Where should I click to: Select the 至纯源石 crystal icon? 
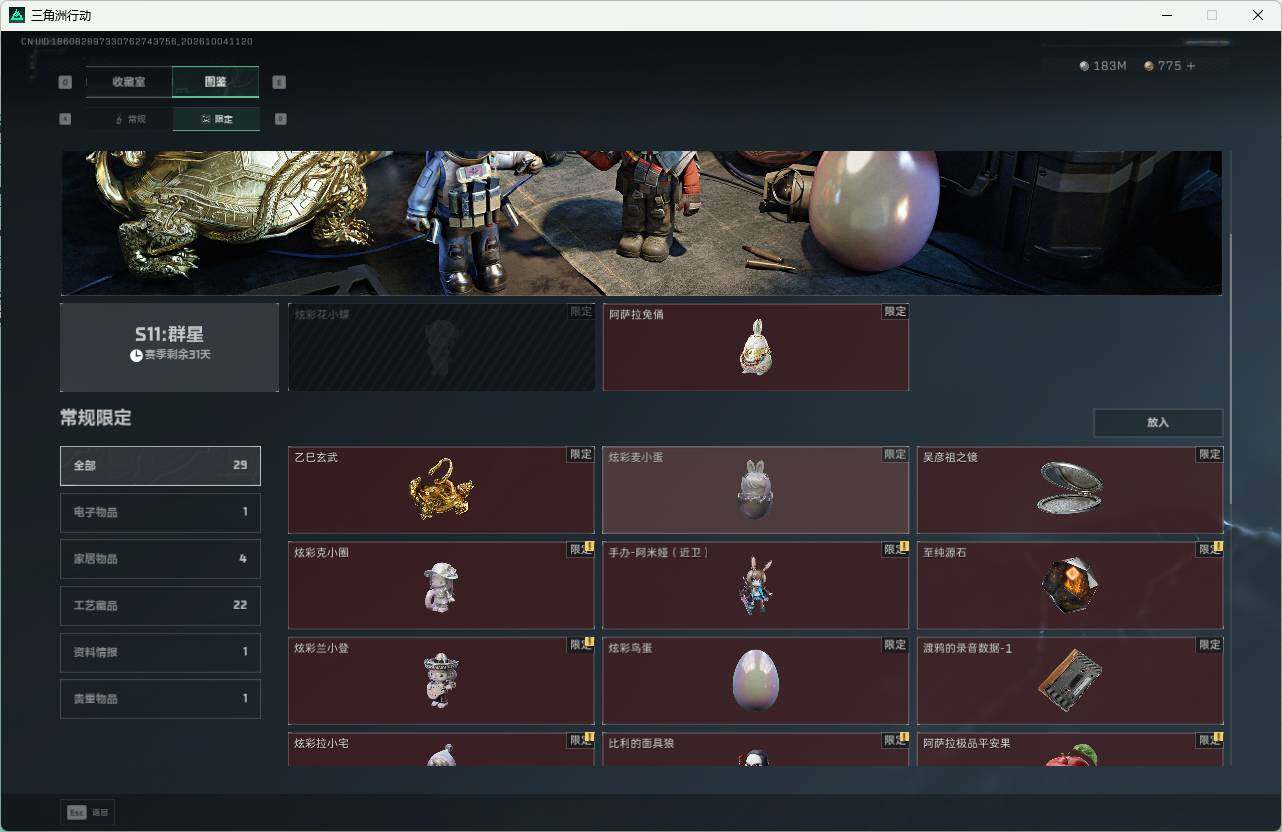1070,585
